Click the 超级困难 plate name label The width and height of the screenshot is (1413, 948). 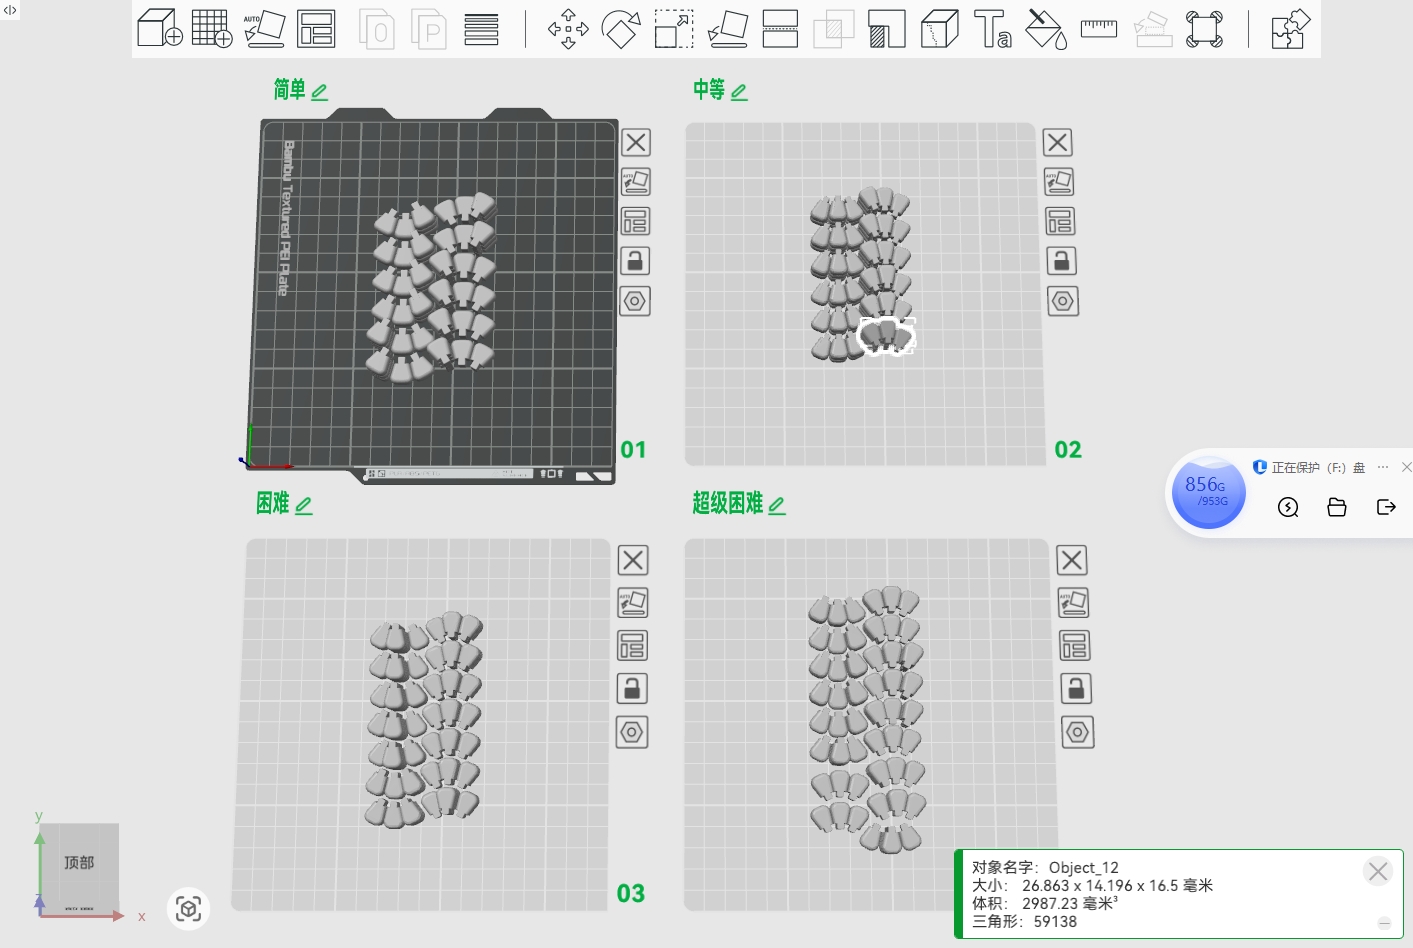(728, 504)
